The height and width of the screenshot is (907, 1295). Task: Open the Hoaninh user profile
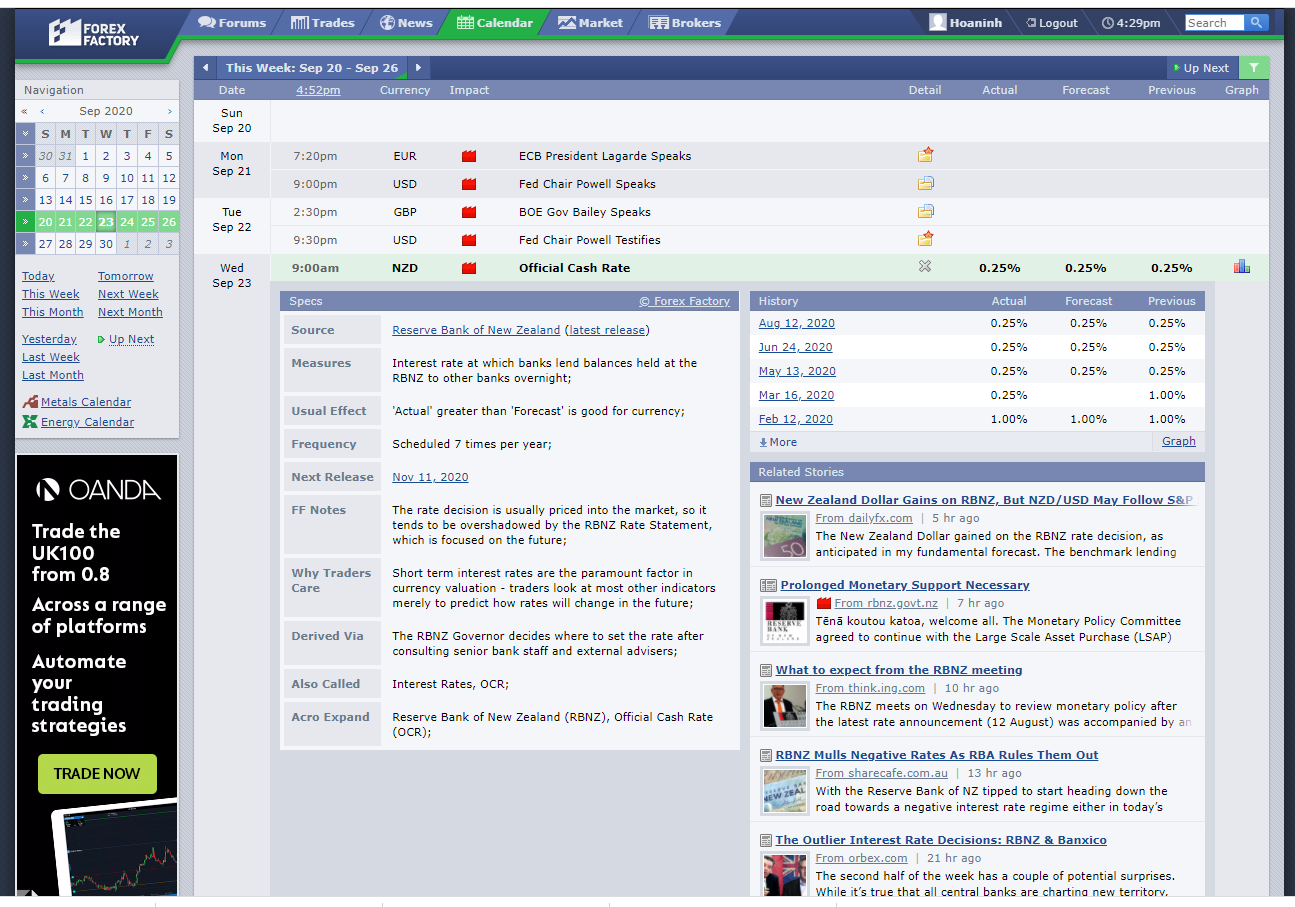click(x=965, y=22)
